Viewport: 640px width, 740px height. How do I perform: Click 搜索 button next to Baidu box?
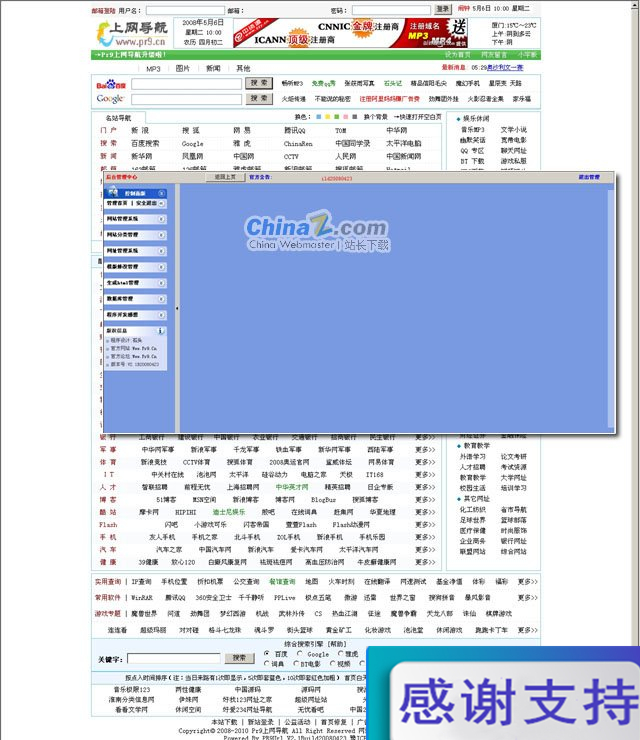tap(259, 83)
